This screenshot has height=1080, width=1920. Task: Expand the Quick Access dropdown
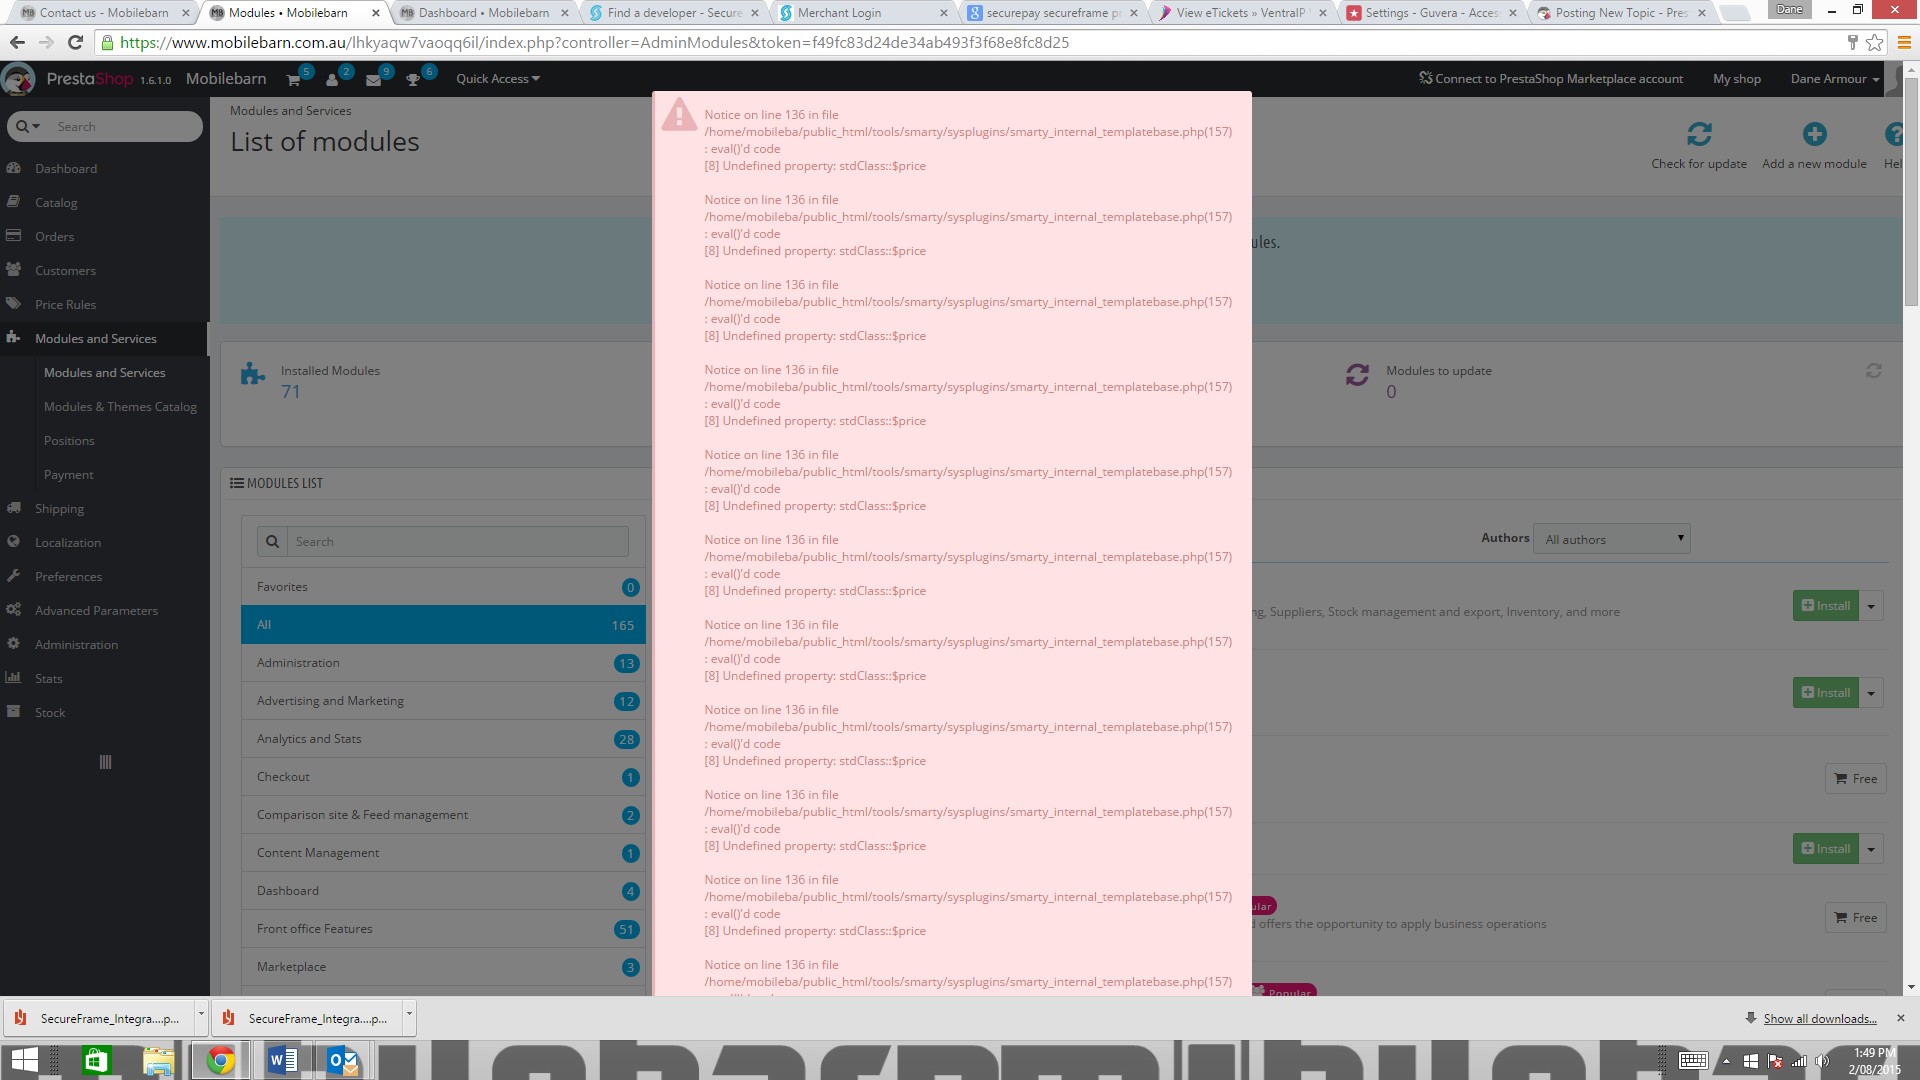(497, 79)
